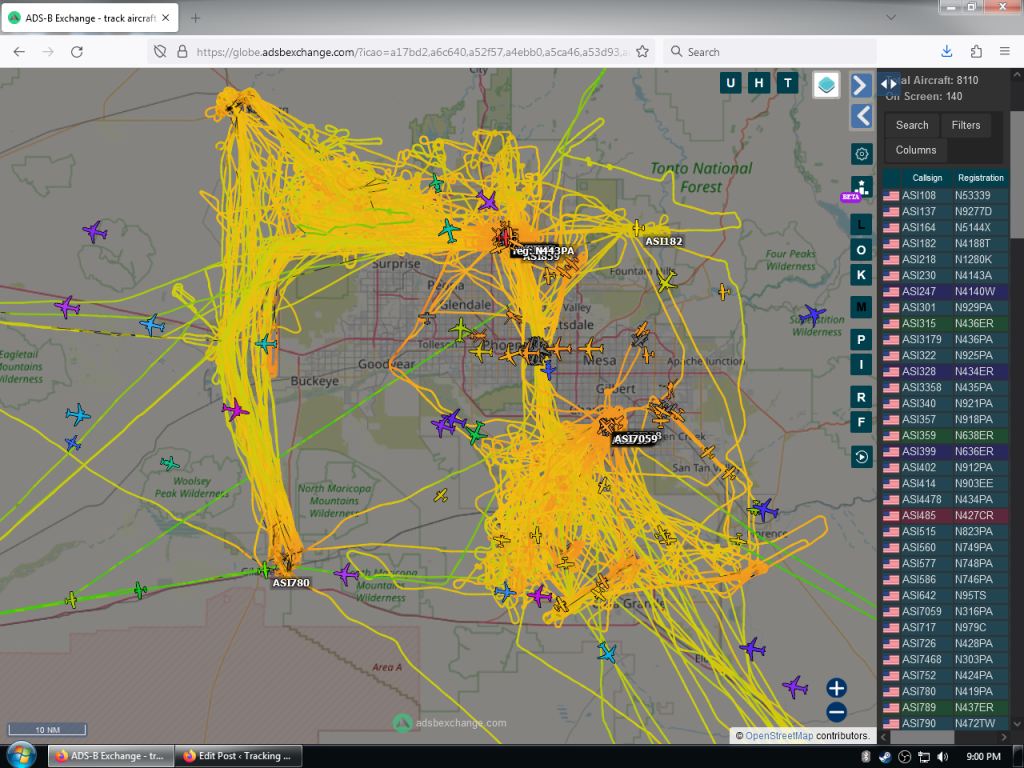
Task: Click the R map button
Action: pos(861,397)
